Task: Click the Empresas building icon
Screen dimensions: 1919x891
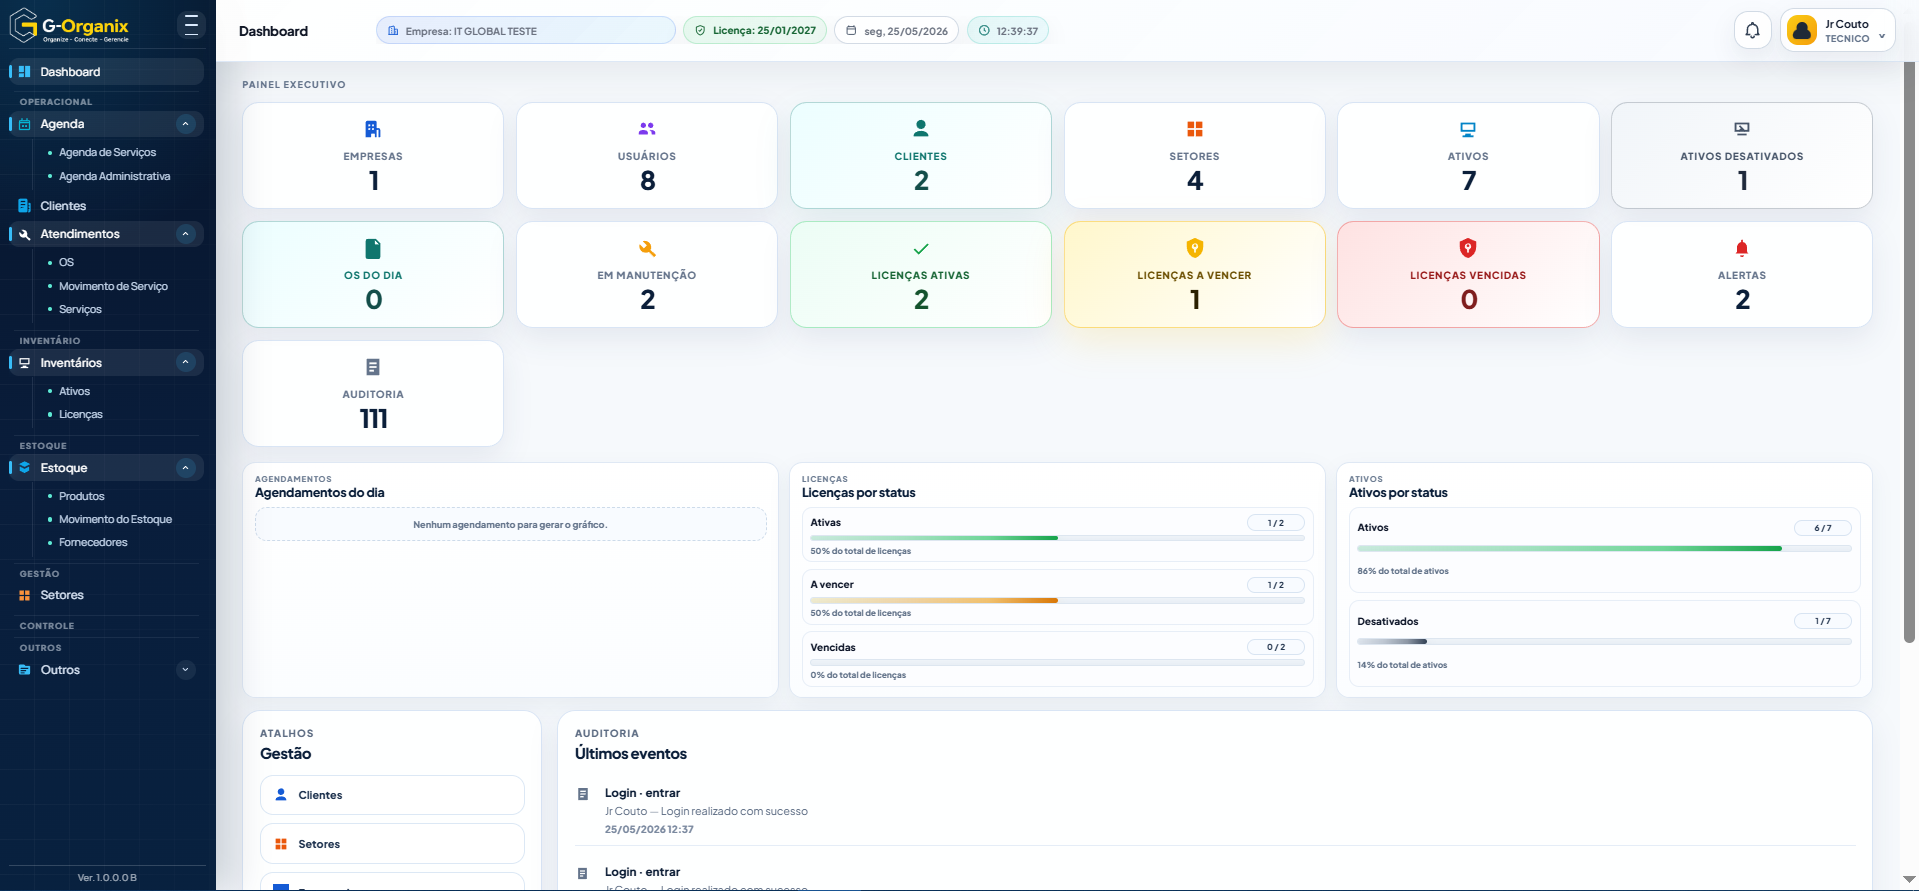Action: click(373, 129)
